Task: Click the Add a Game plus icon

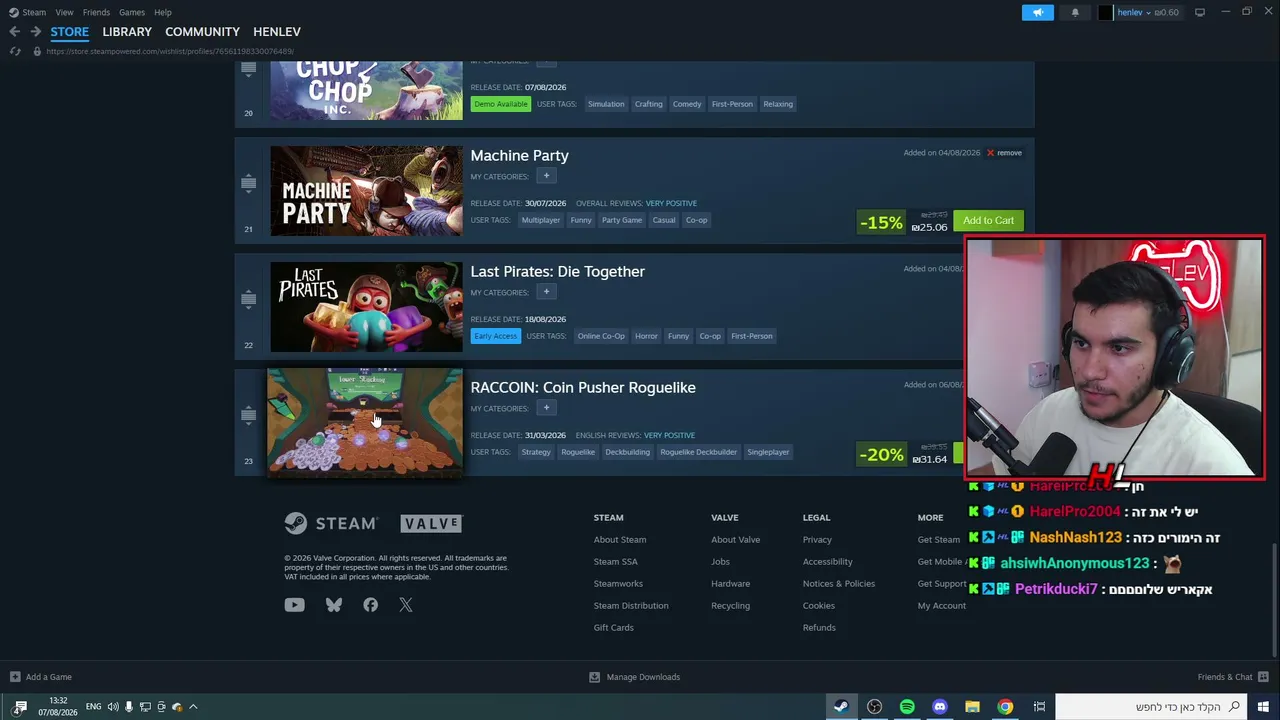Action: [15, 677]
